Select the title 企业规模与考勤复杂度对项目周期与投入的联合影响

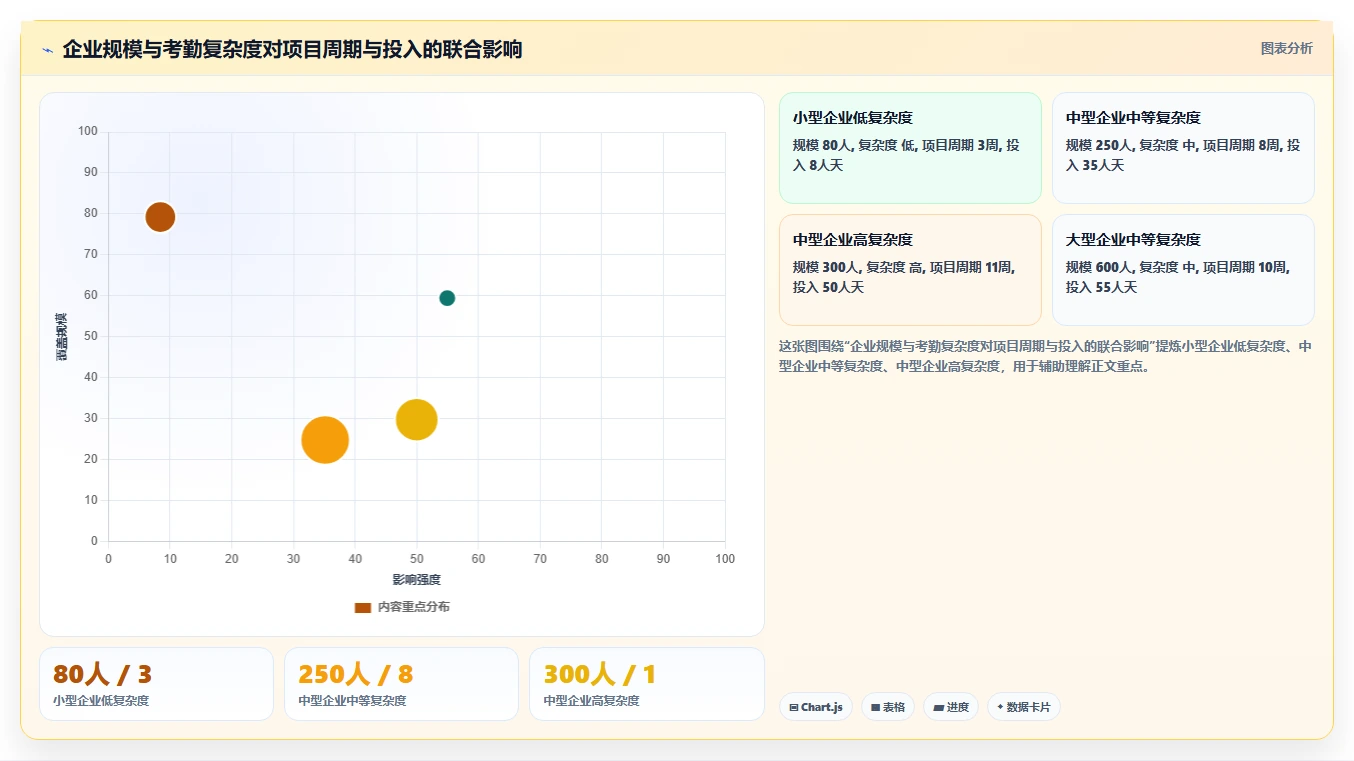pyautogui.click(x=292, y=49)
